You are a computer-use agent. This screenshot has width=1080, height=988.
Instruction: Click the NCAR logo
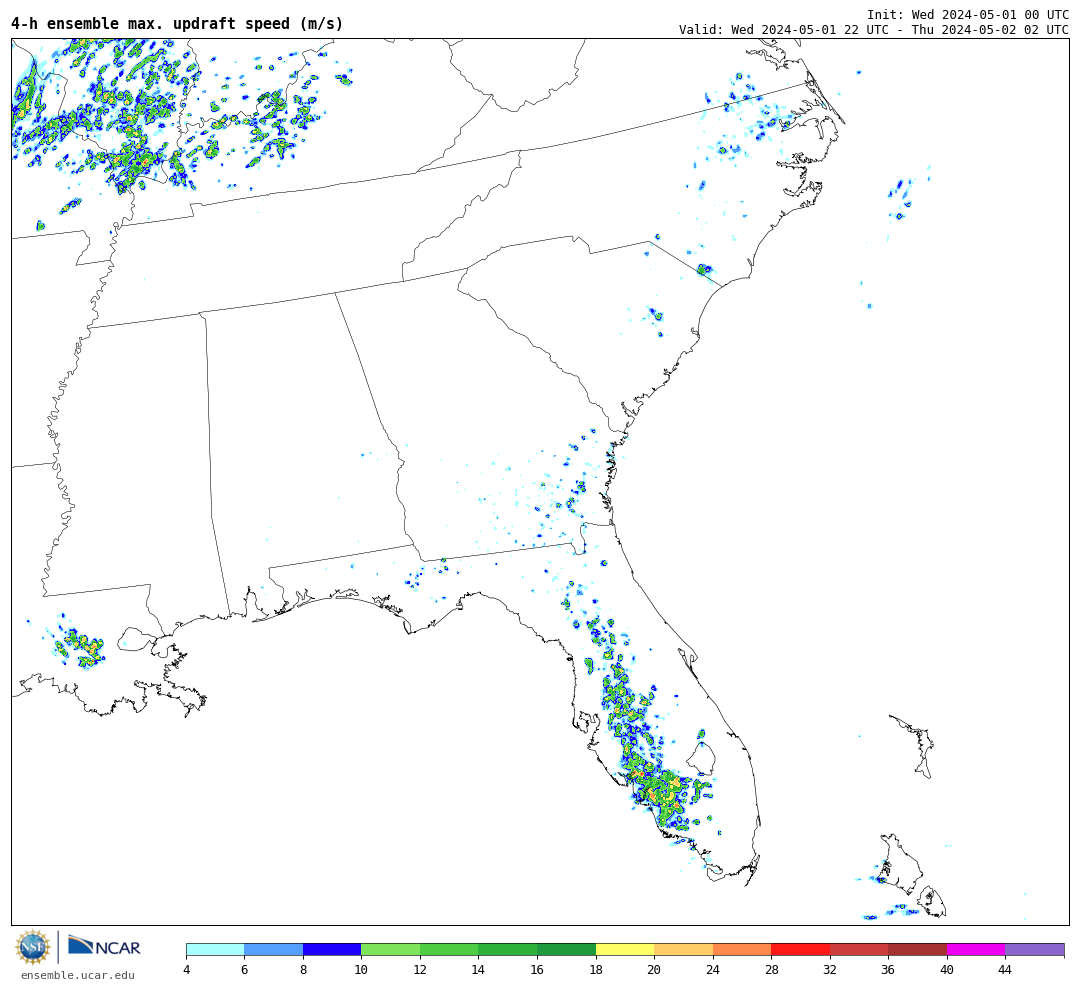click(105, 946)
